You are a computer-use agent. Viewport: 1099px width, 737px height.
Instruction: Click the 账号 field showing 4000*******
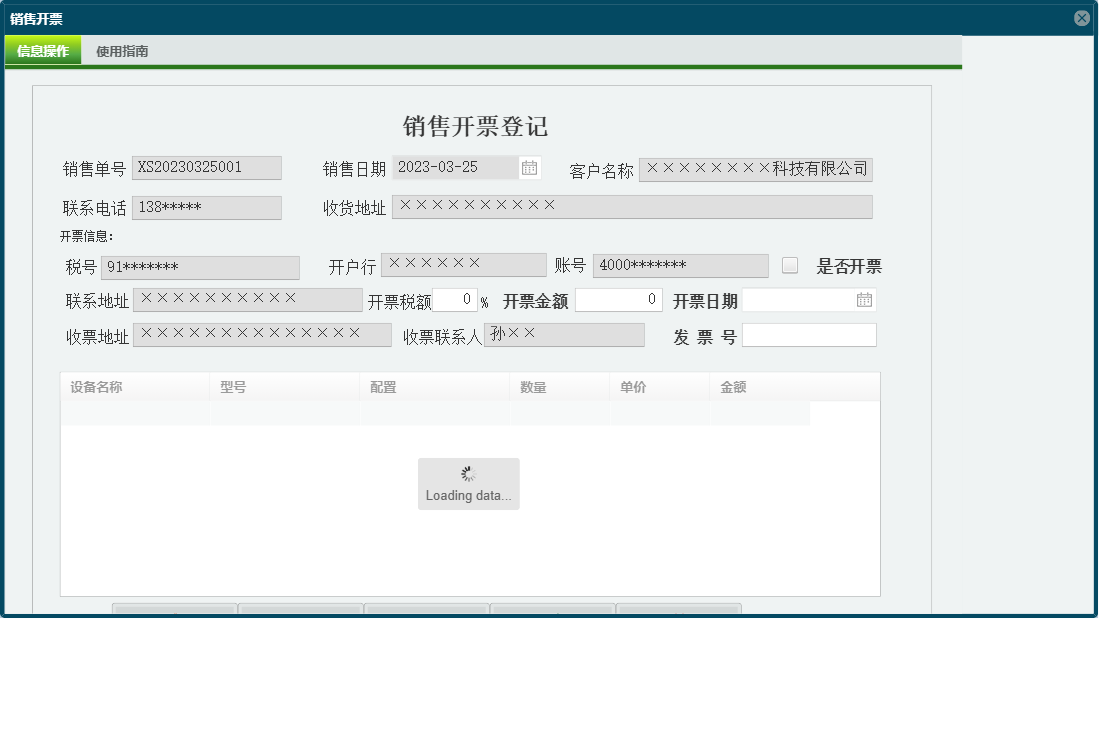click(680, 266)
